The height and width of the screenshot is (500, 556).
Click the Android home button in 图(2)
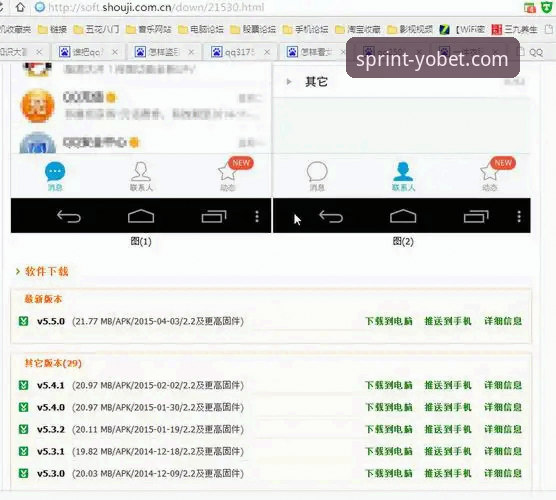click(403, 216)
